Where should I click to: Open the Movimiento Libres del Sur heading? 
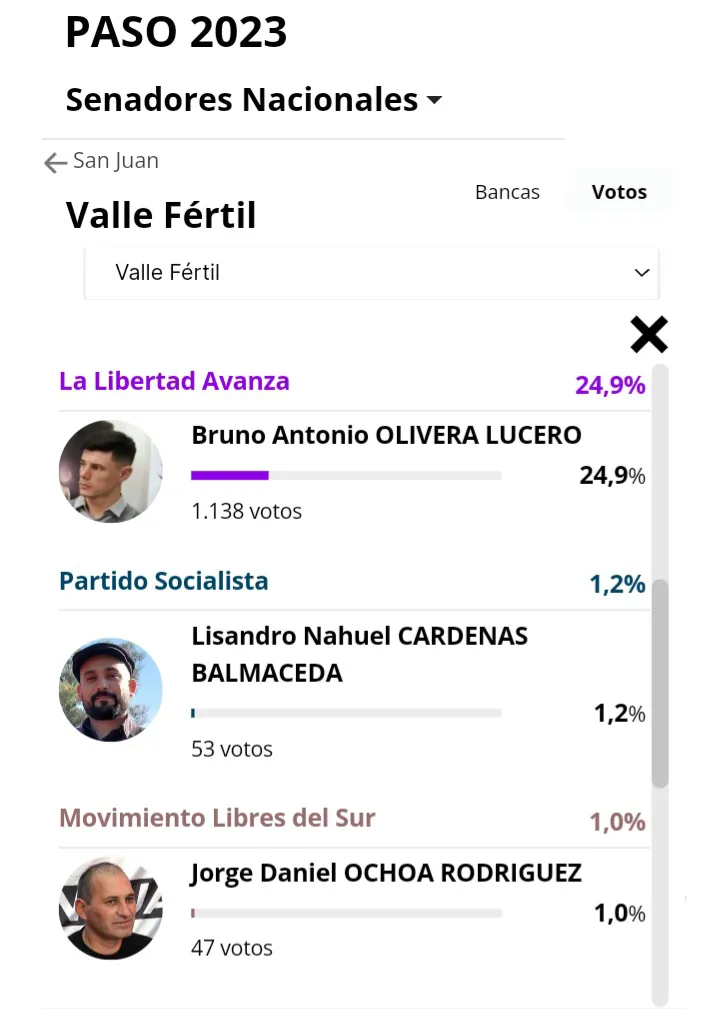[217, 818]
